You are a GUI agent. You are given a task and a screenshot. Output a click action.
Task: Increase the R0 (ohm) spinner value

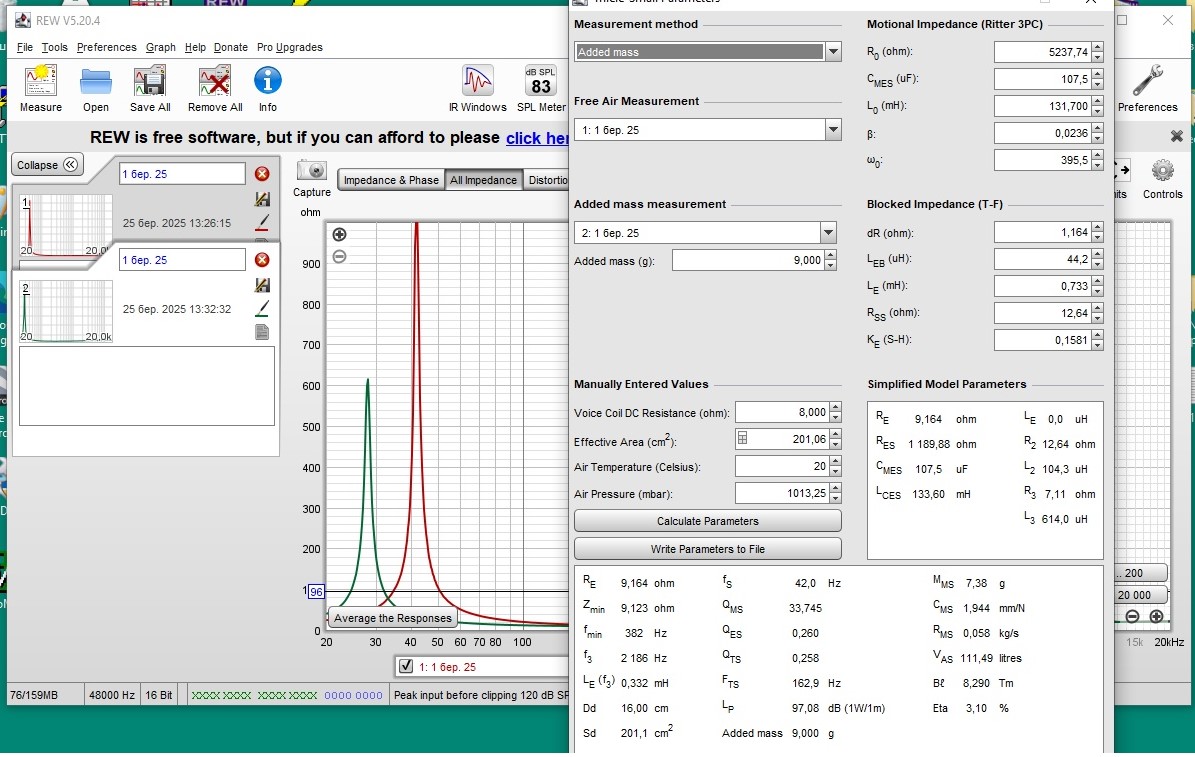coord(1097,47)
